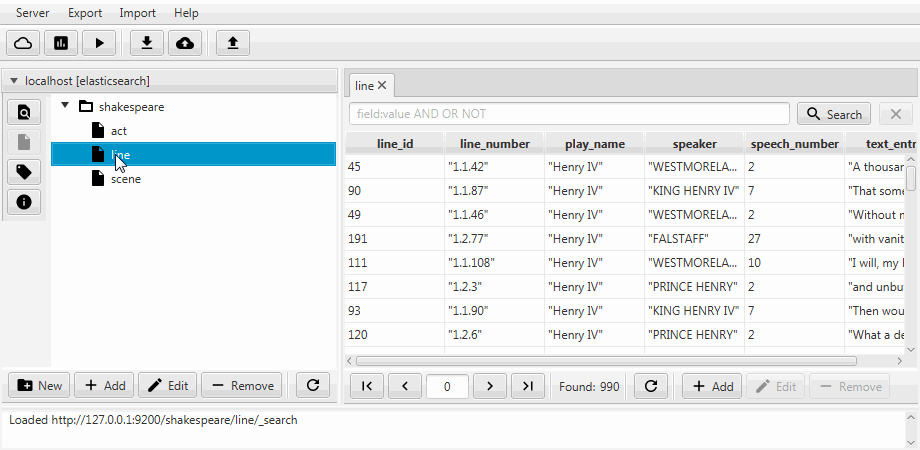Click into the query search field
The width and height of the screenshot is (920, 450).
(569, 114)
